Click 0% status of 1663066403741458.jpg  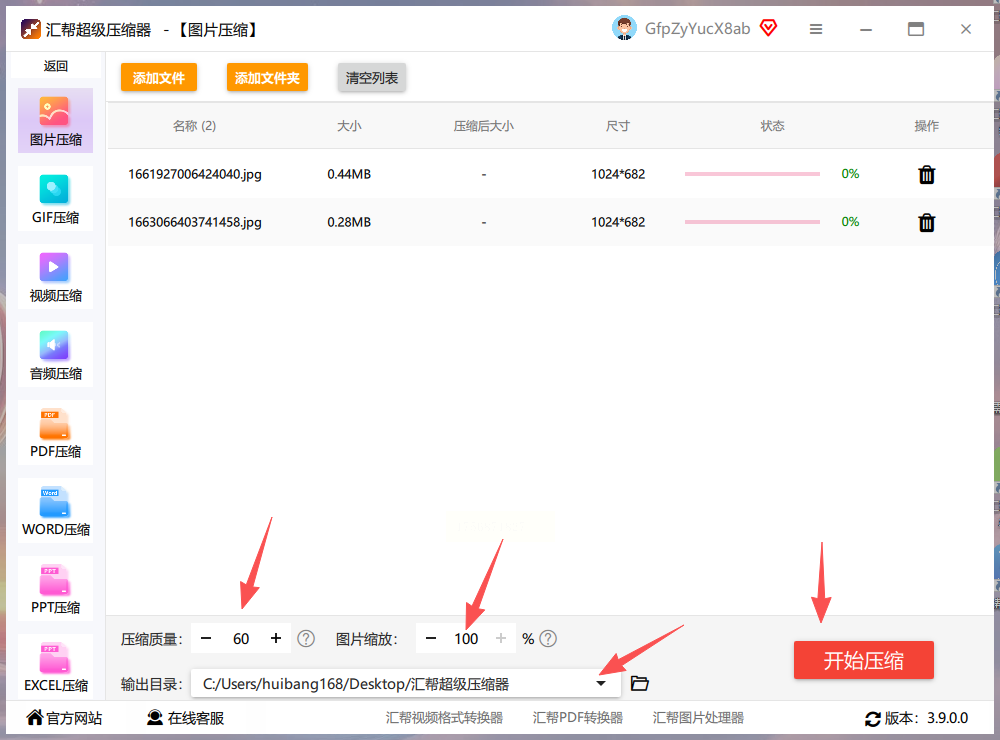point(850,221)
